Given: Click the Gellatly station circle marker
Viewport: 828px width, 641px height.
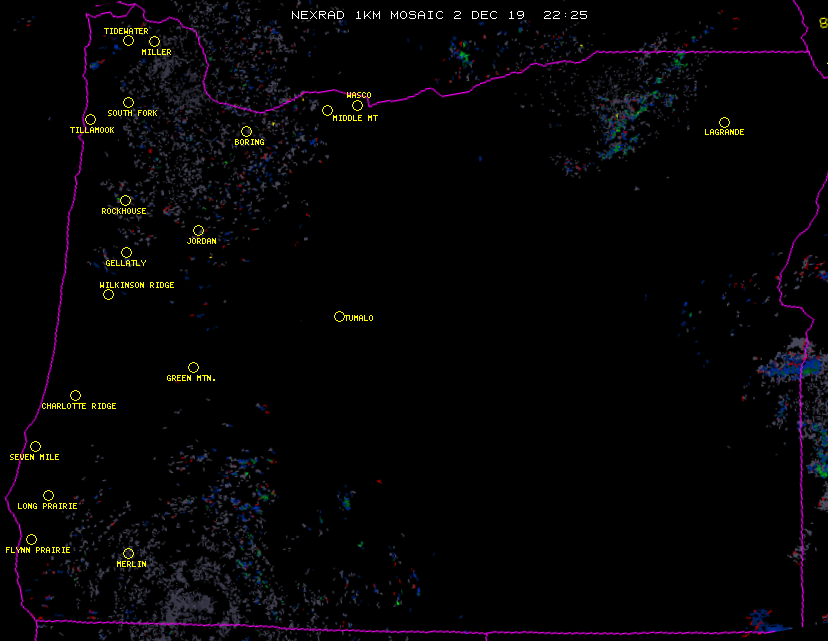Looking at the screenshot, I should 126,253.
